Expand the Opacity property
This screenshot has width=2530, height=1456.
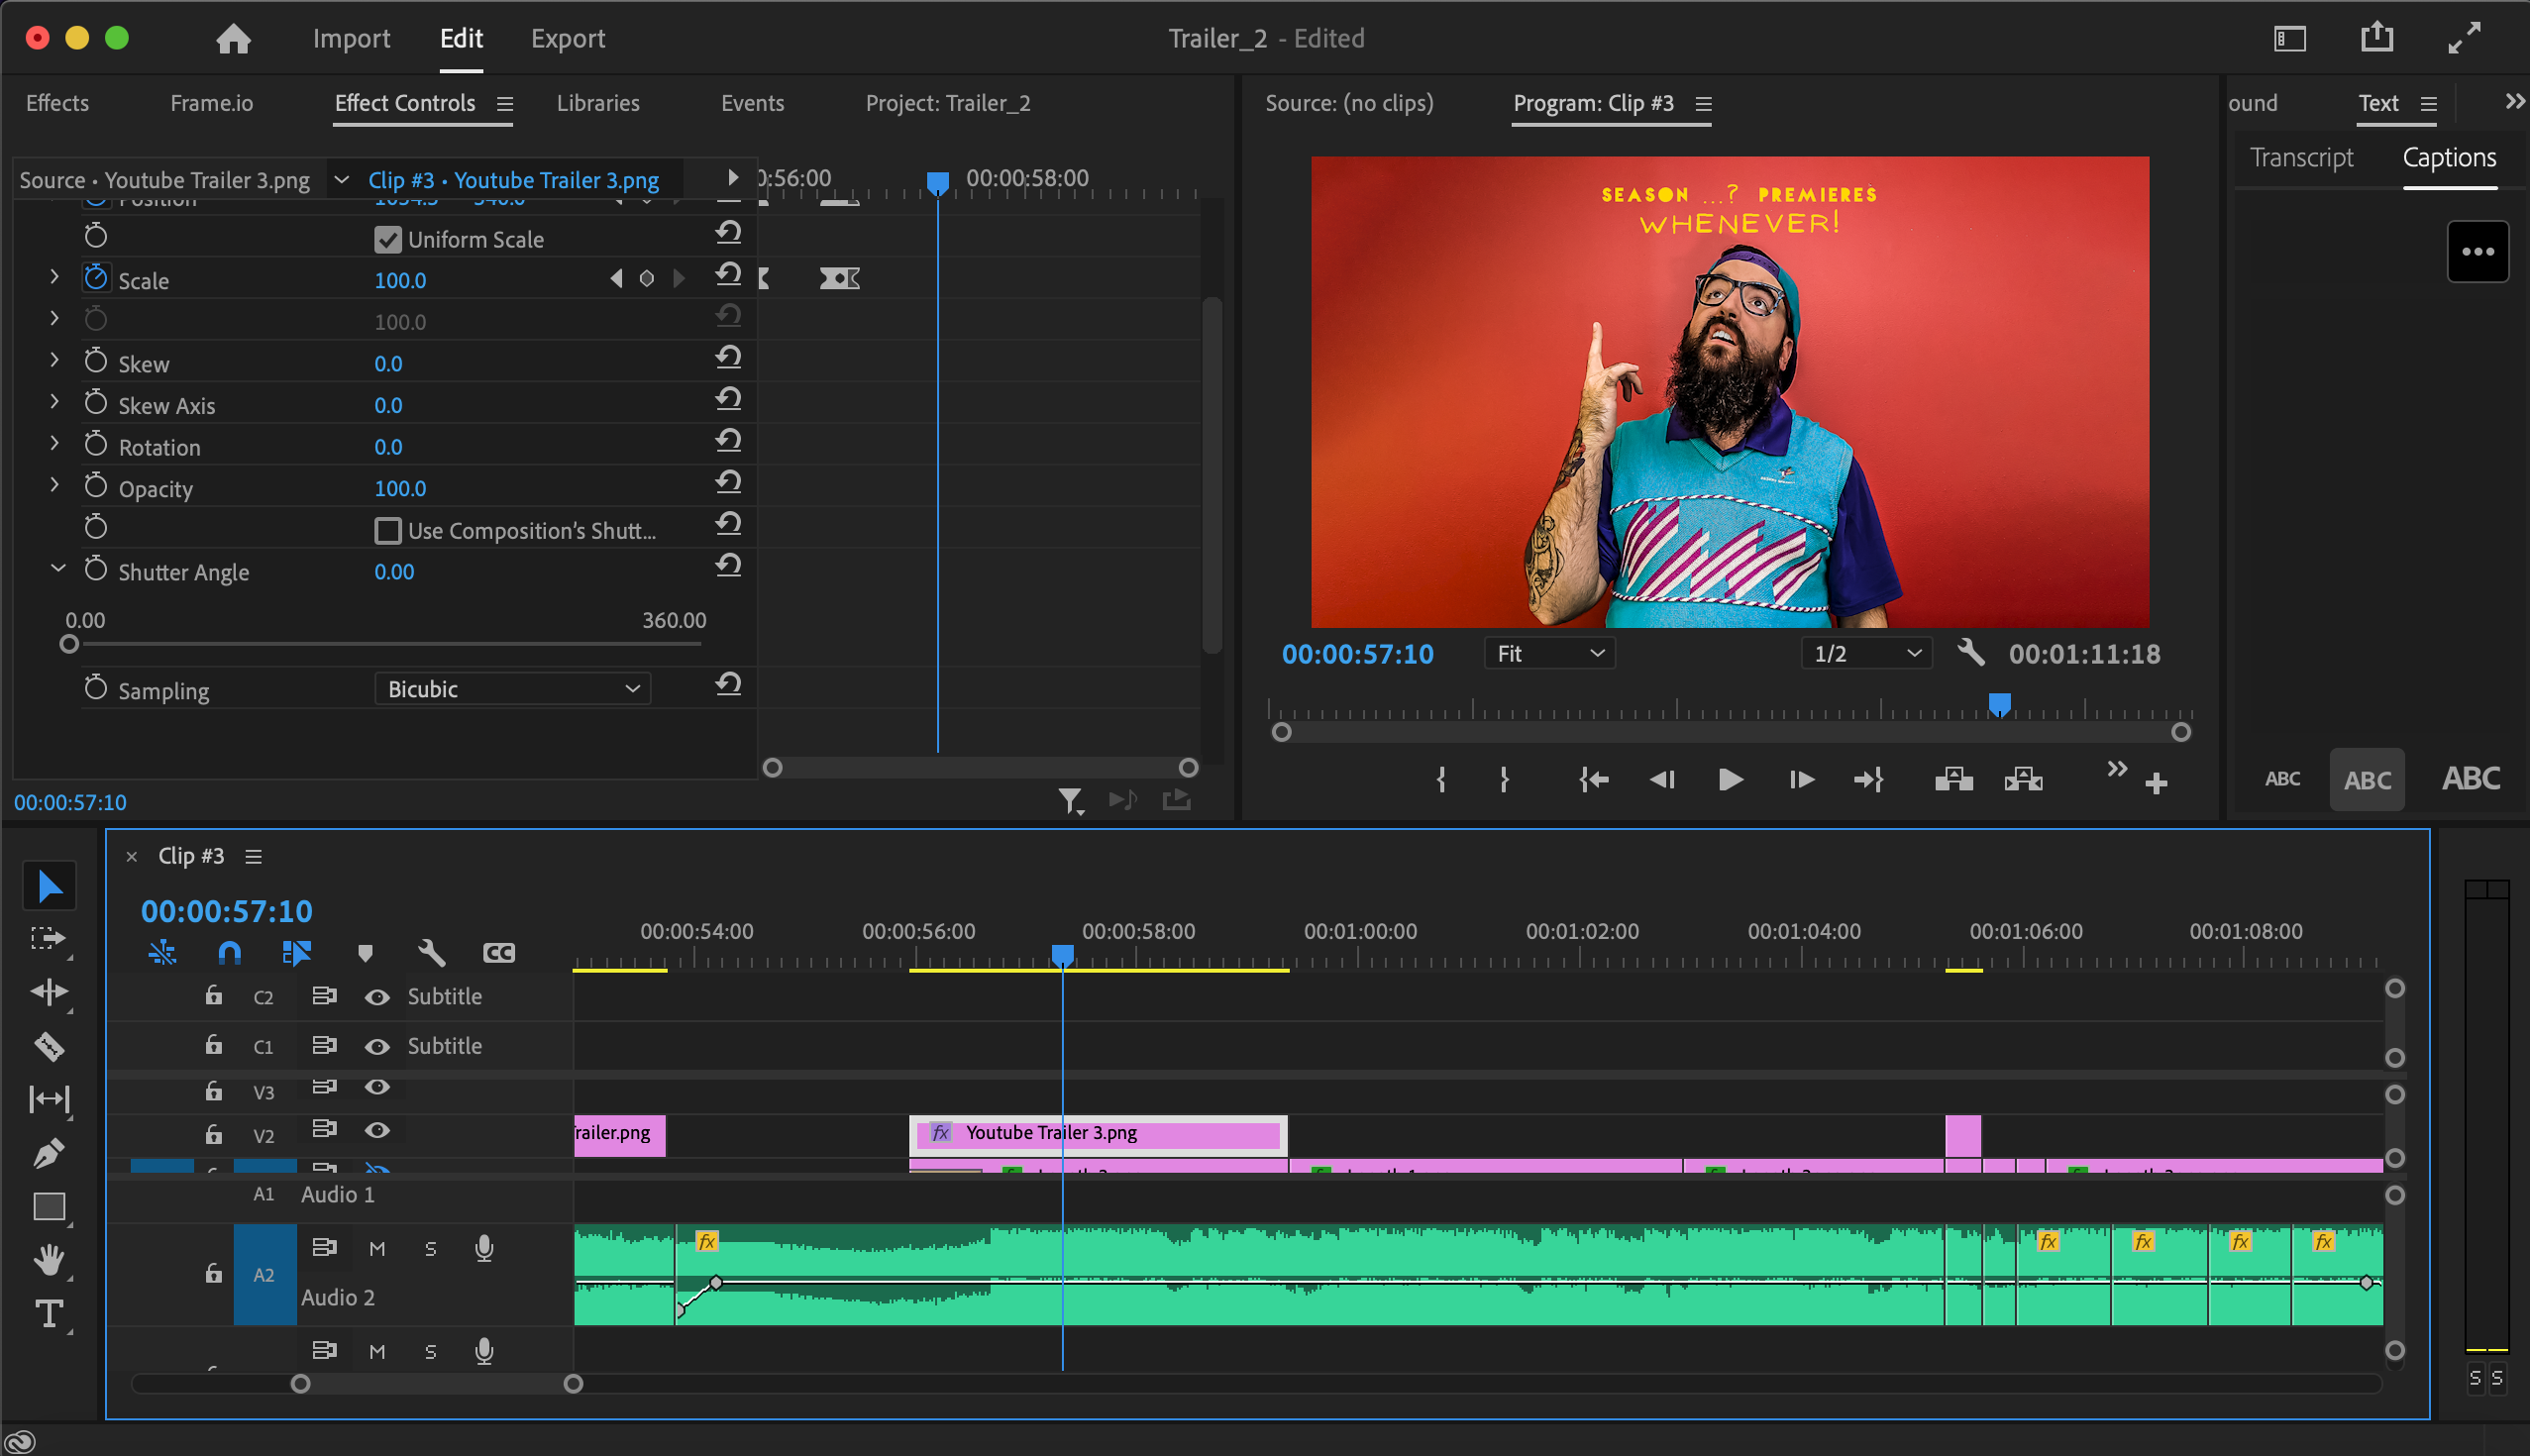pyautogui.click(x=55, y=486)
